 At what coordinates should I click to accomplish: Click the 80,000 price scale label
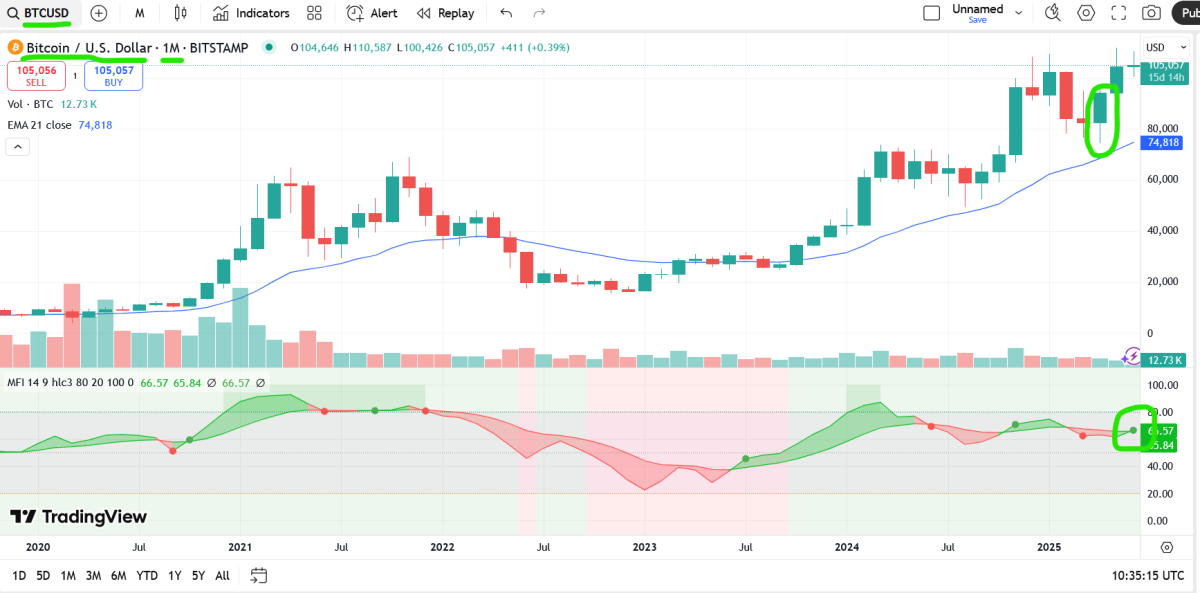(x=1165, y=128)
